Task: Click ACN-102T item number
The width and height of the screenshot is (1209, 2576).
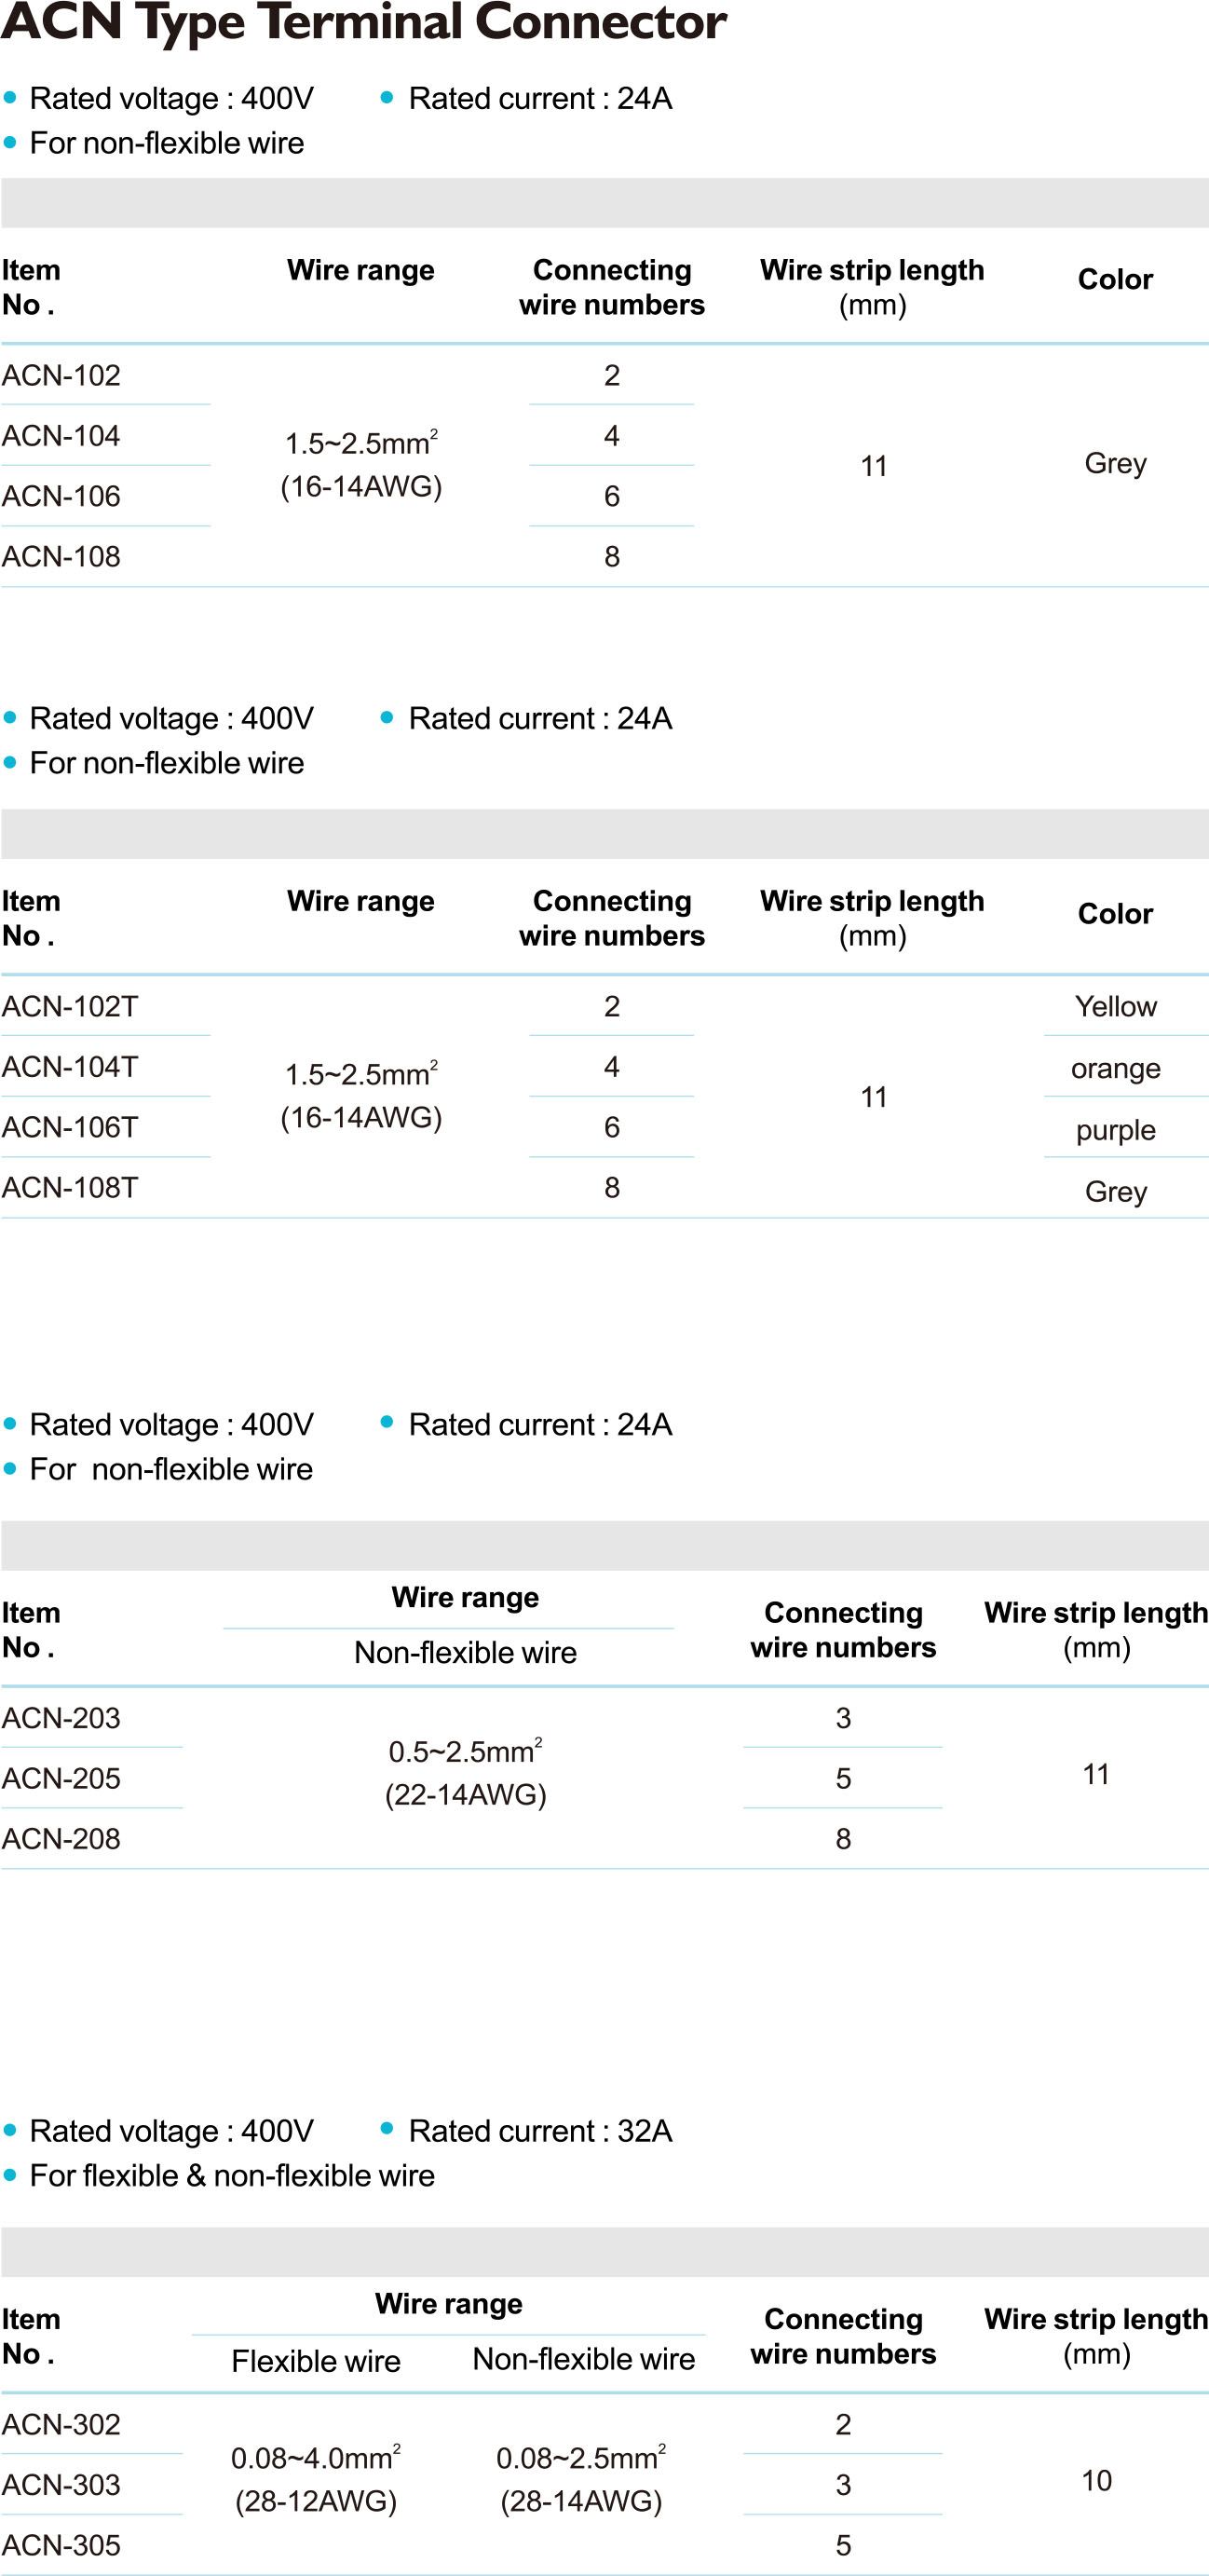Action: [x=70, y=1006]
